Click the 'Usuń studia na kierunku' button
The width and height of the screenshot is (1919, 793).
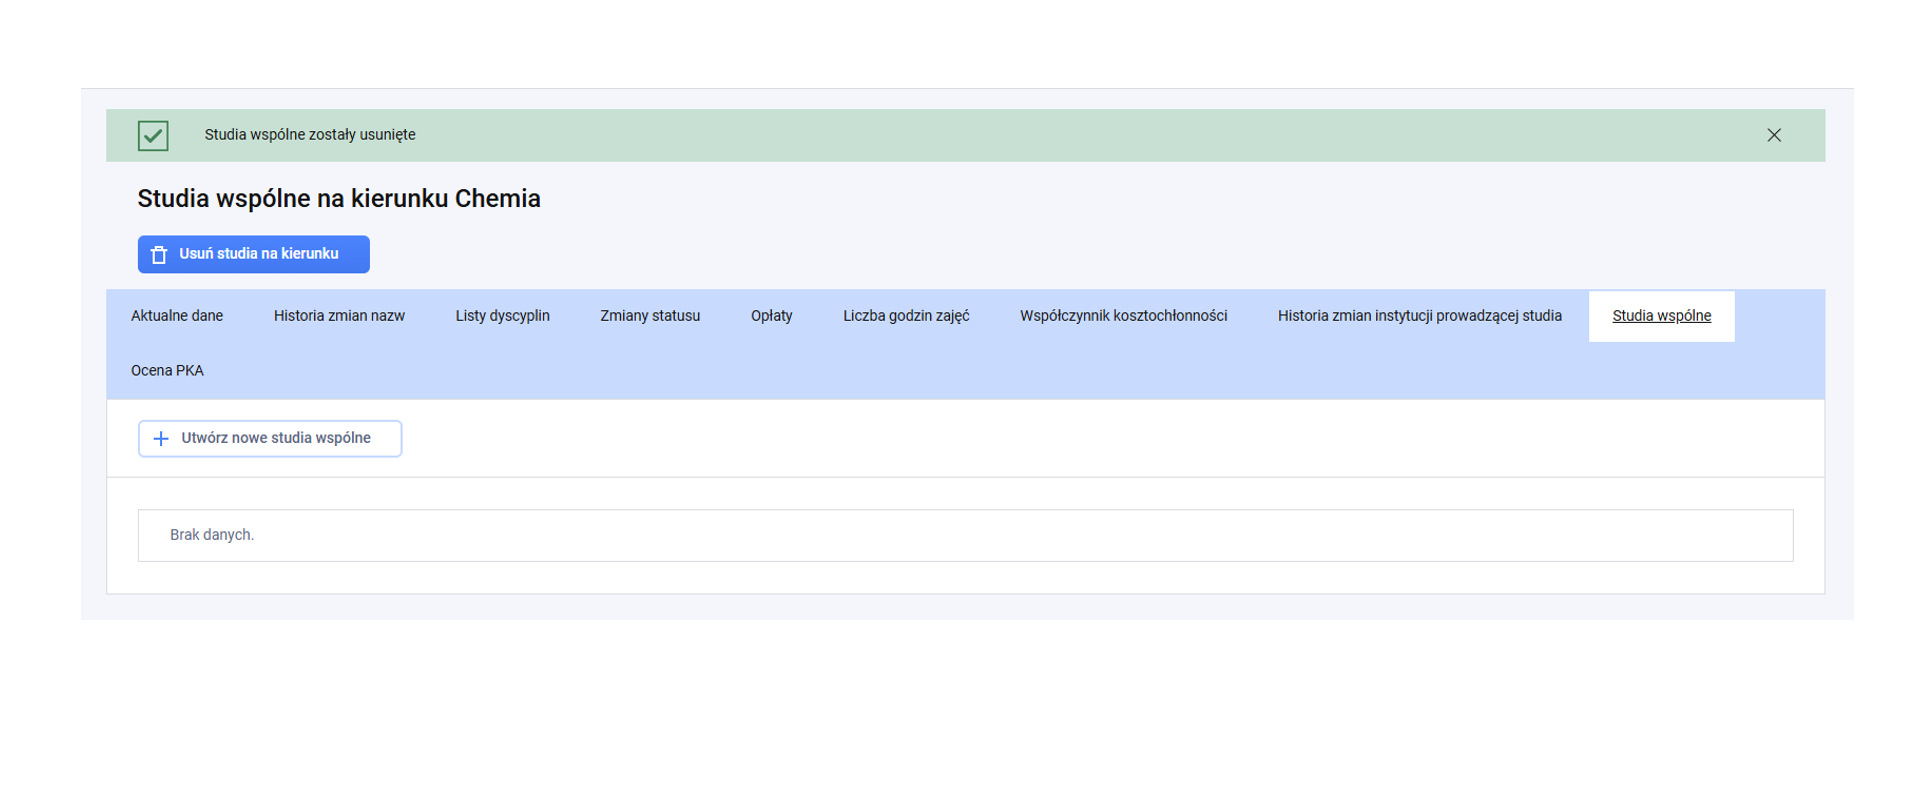[x=254, y=254]
